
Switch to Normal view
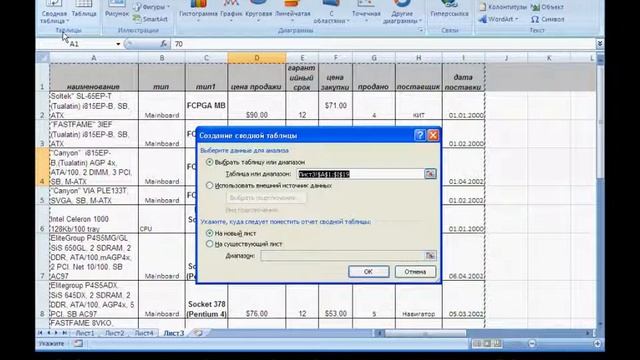pos(477,344)
